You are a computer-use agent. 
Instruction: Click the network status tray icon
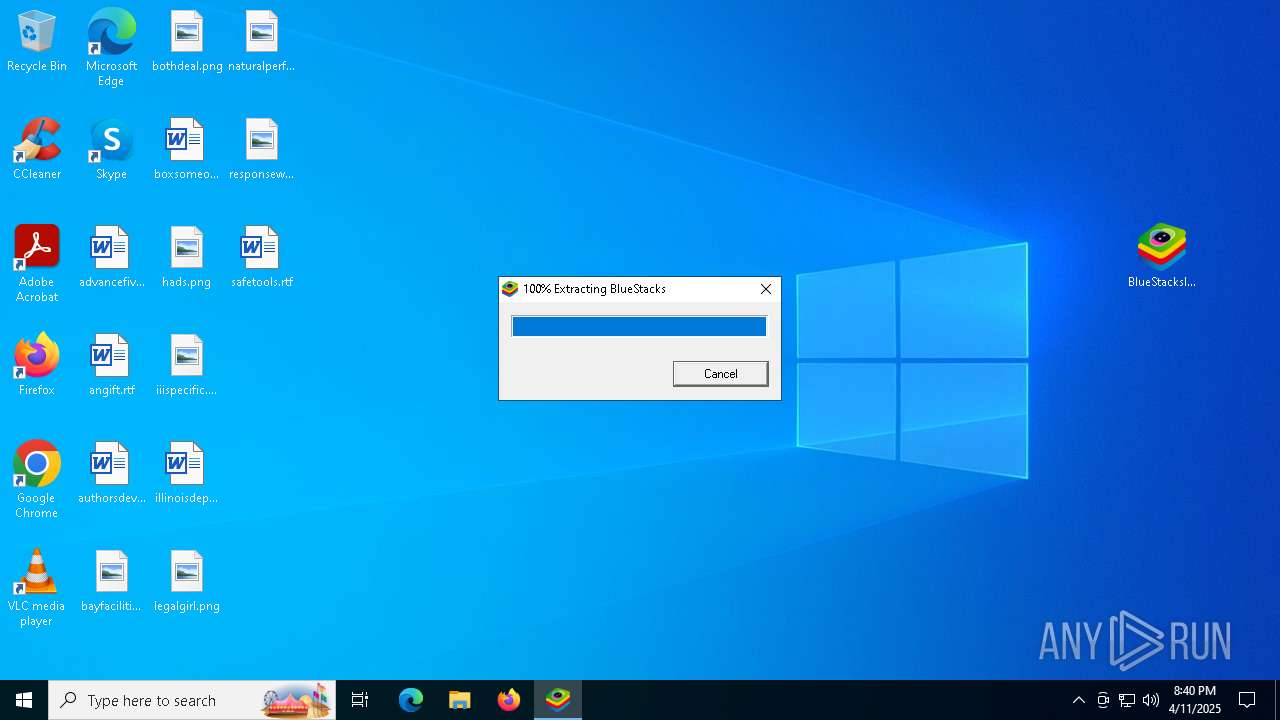pyautogui.click(x=1127, y=700)
